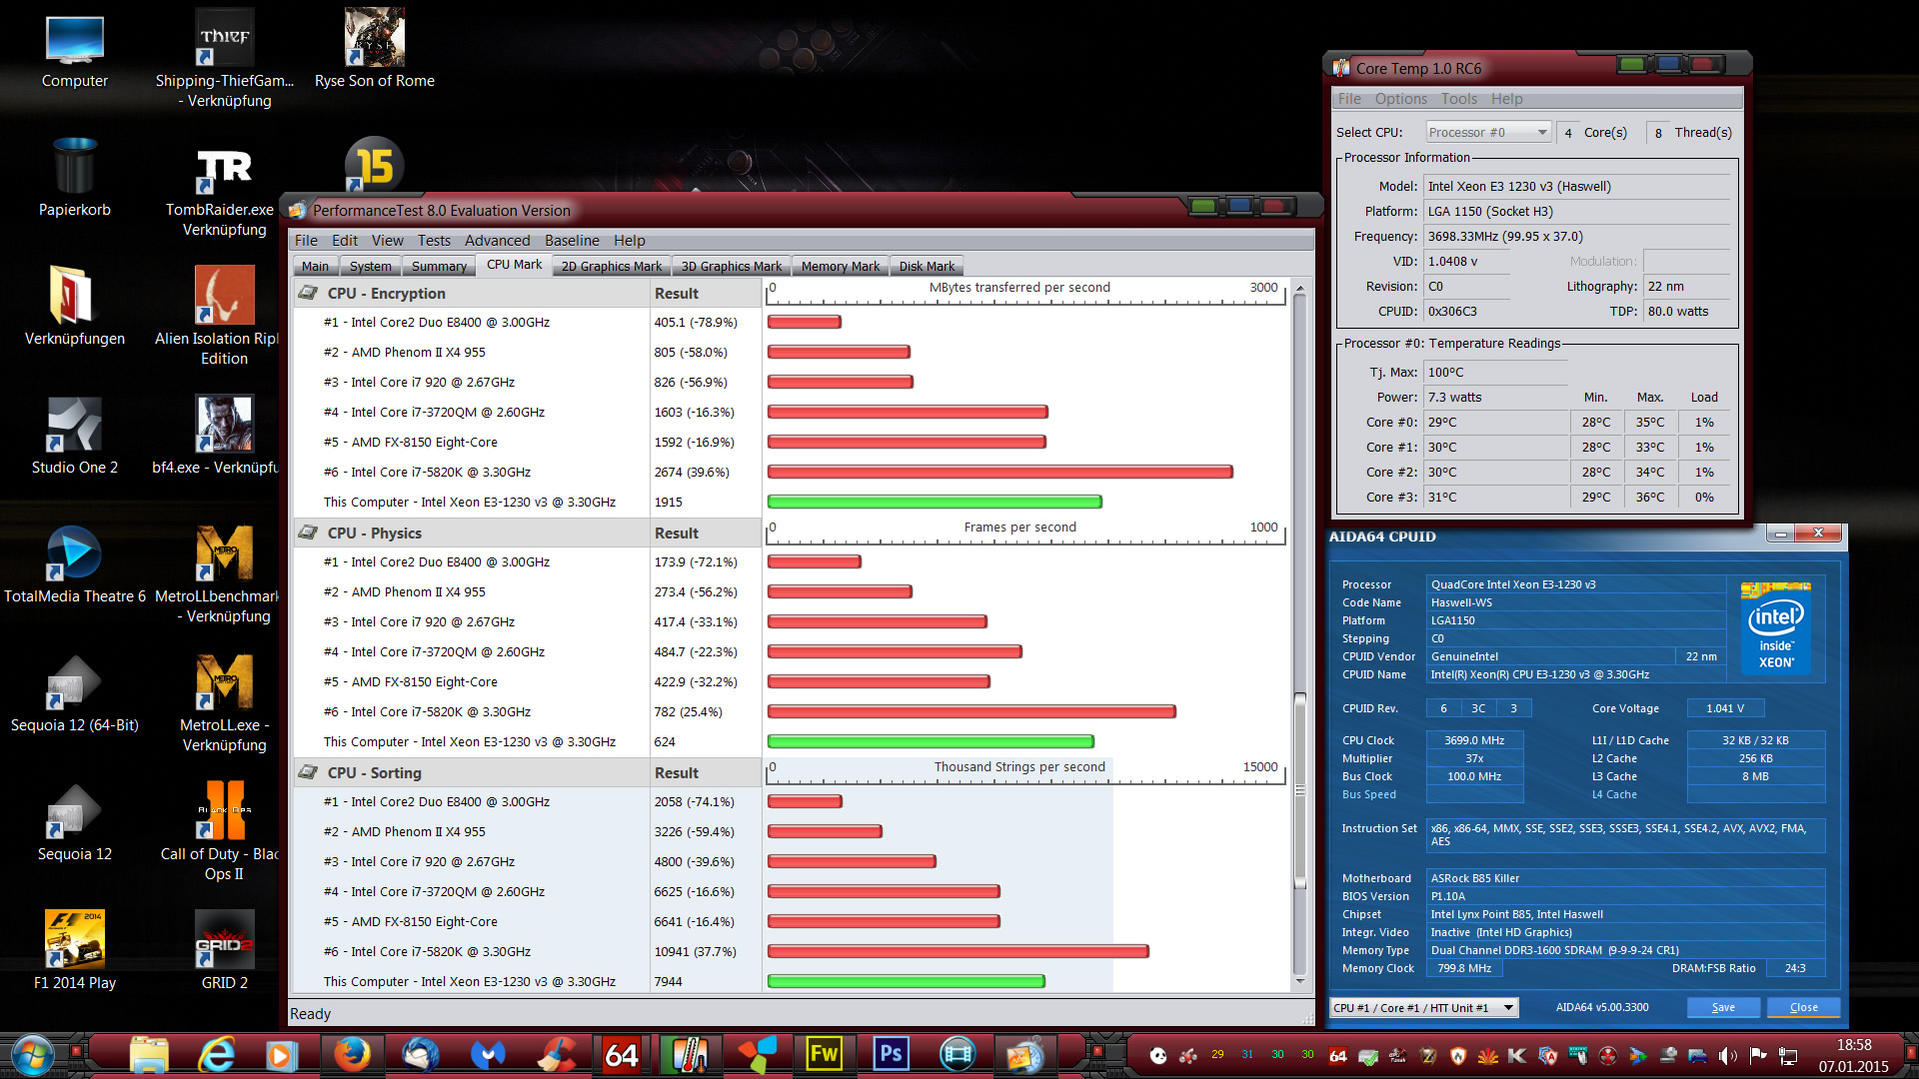Open Ryse Son of Rome shortcut
1919x1079 pixels.
tap(374, 50)
